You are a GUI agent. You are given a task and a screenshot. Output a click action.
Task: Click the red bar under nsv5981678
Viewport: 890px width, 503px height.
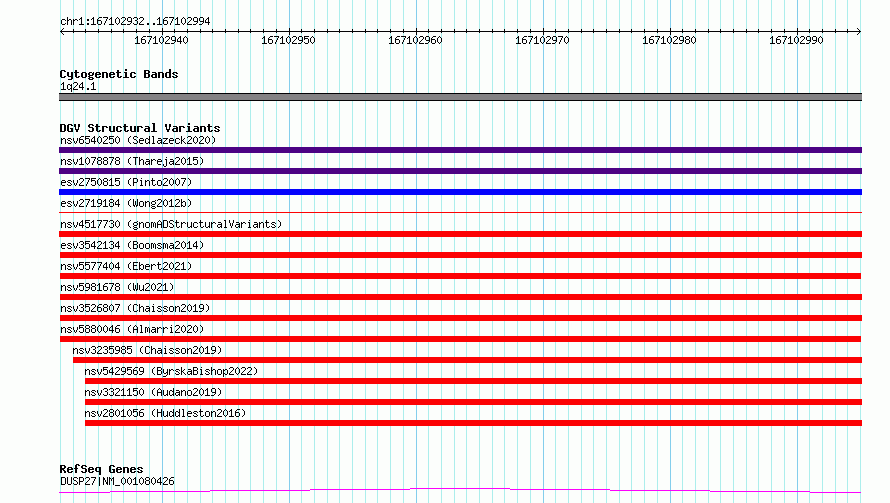pyautogui.click(x=460, y=297)
